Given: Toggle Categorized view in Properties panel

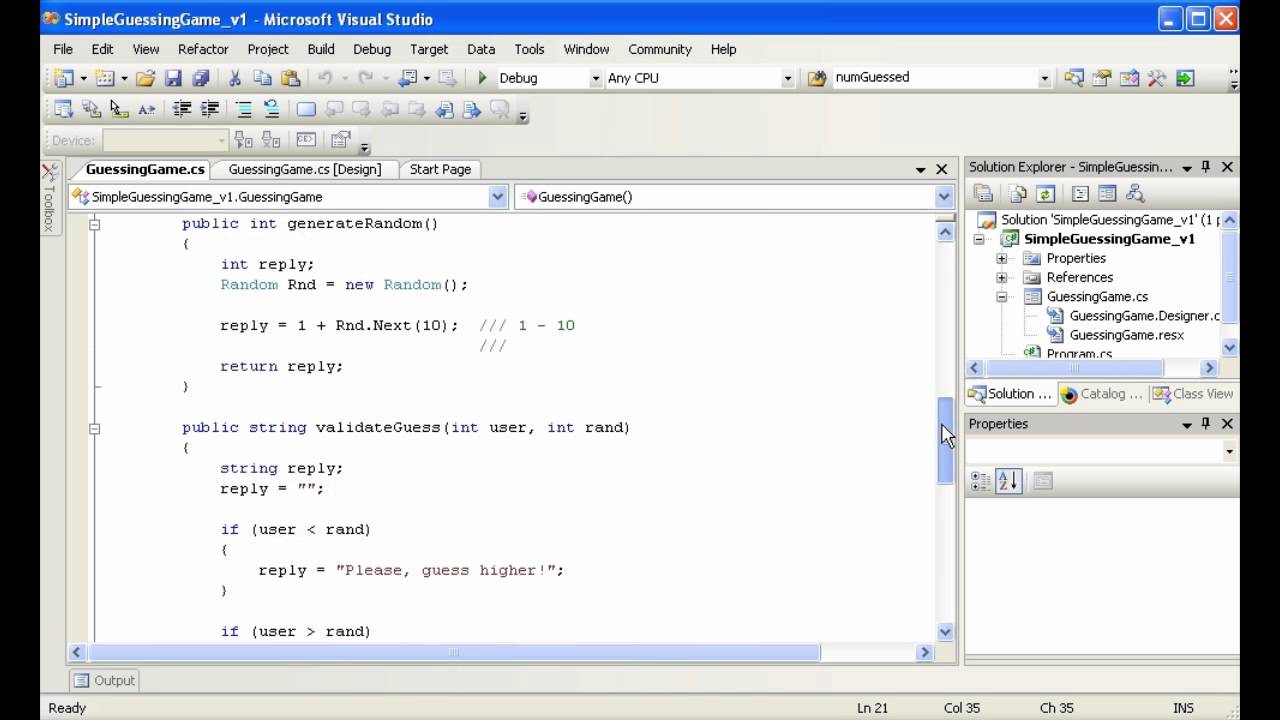Looking at the screenshot, I should pyautogui.click(x=981, y=481).
